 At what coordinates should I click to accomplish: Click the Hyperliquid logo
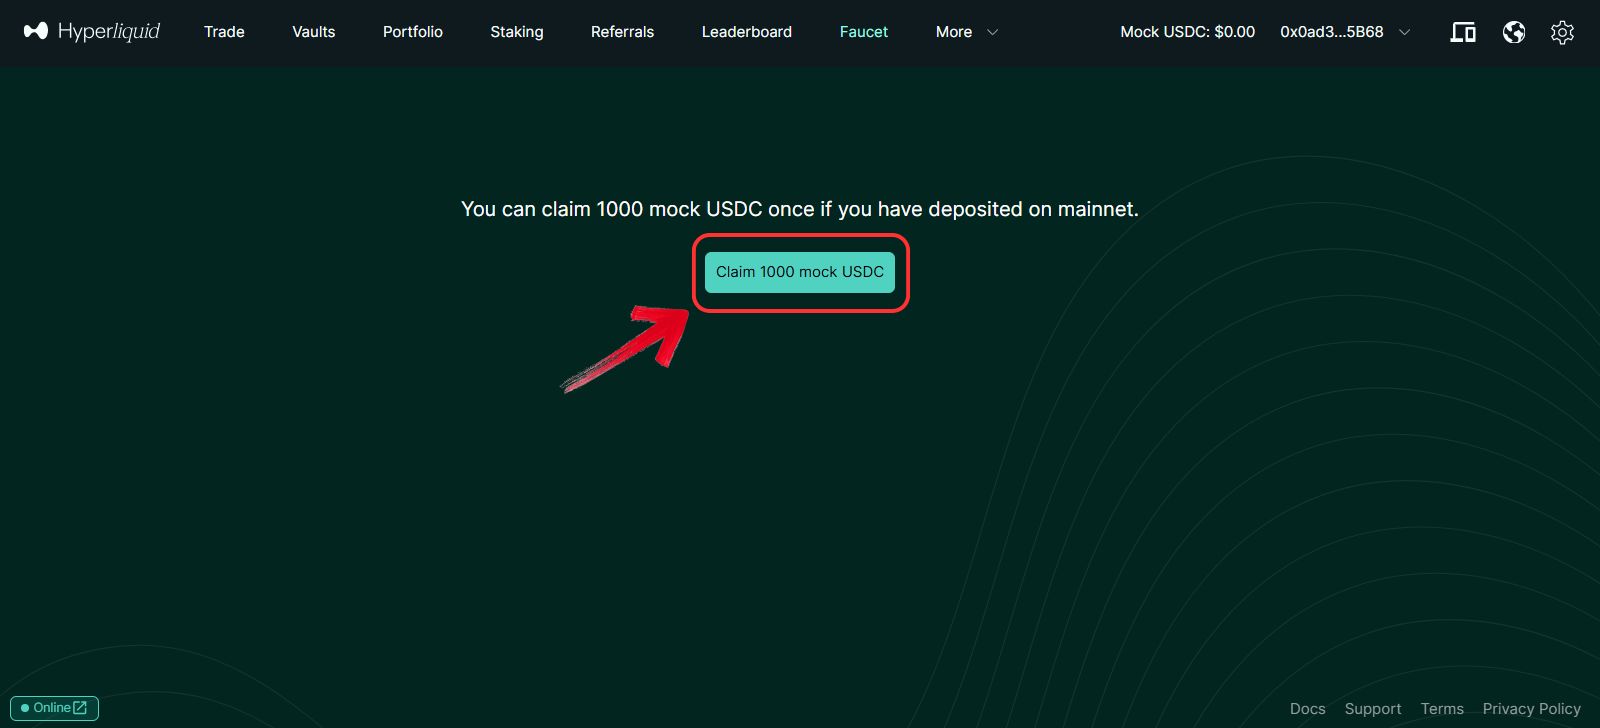pyautogui.click(x=92, y=31)
